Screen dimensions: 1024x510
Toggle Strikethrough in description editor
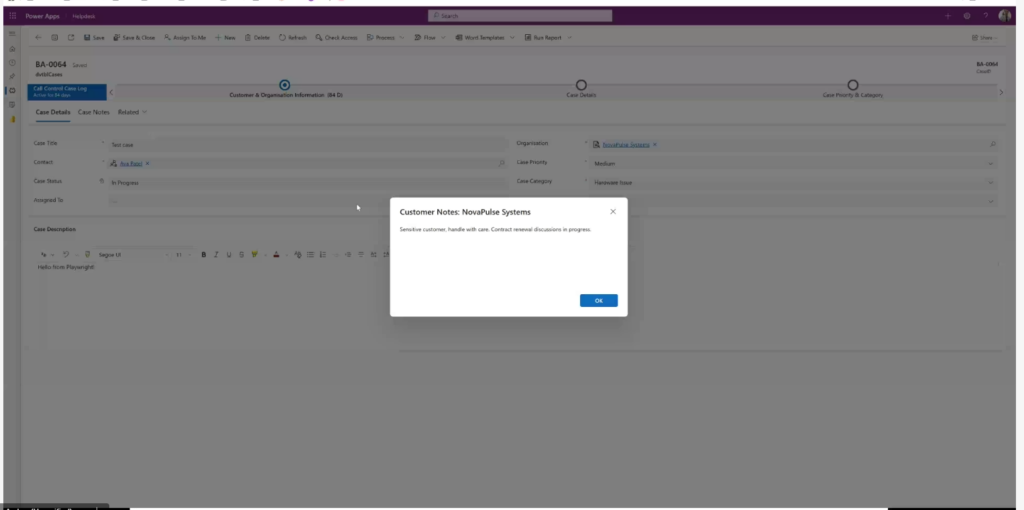241,255
